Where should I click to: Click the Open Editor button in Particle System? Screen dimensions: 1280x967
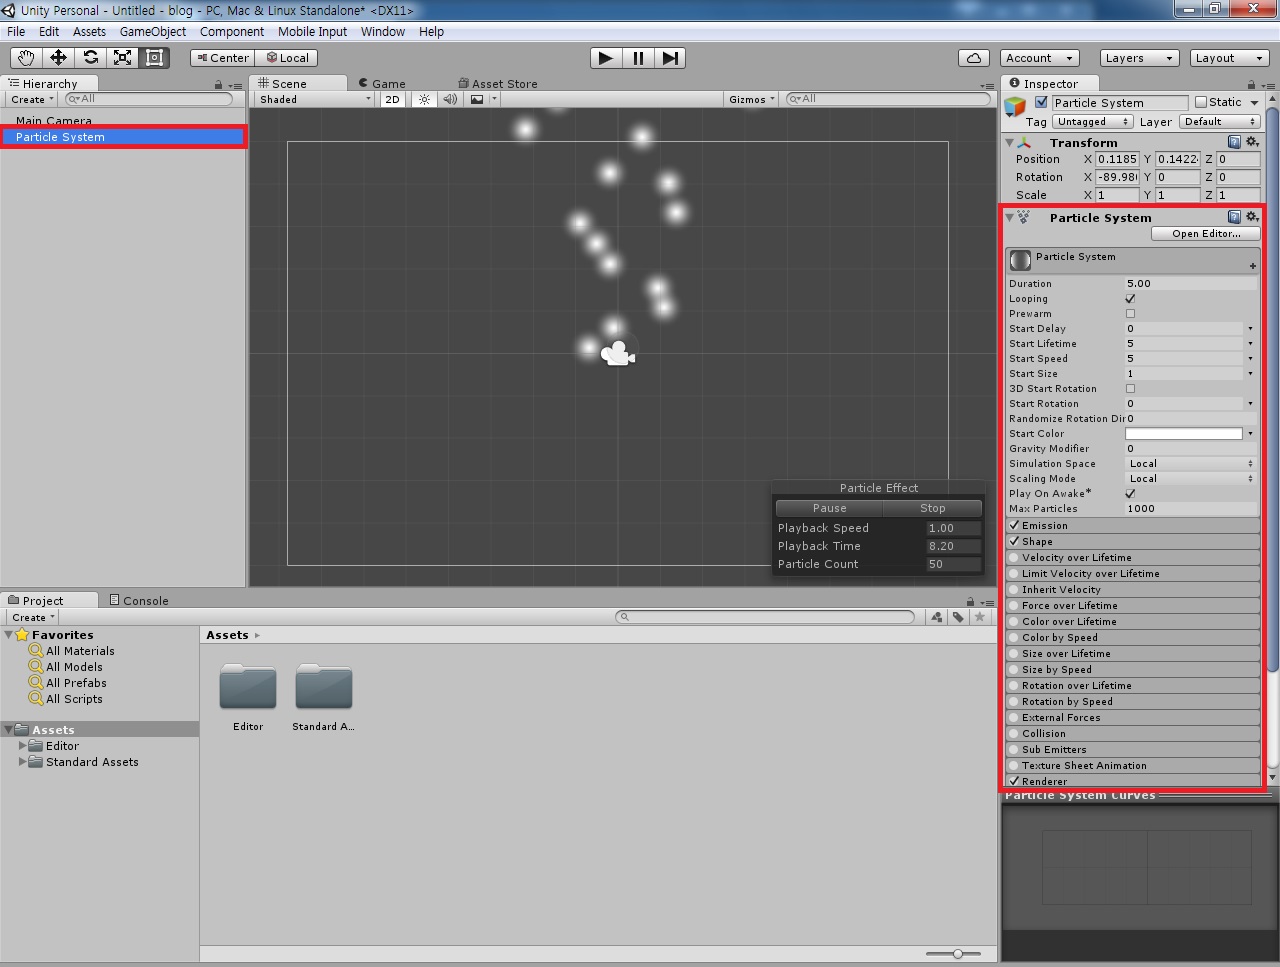coord(1205,233)
